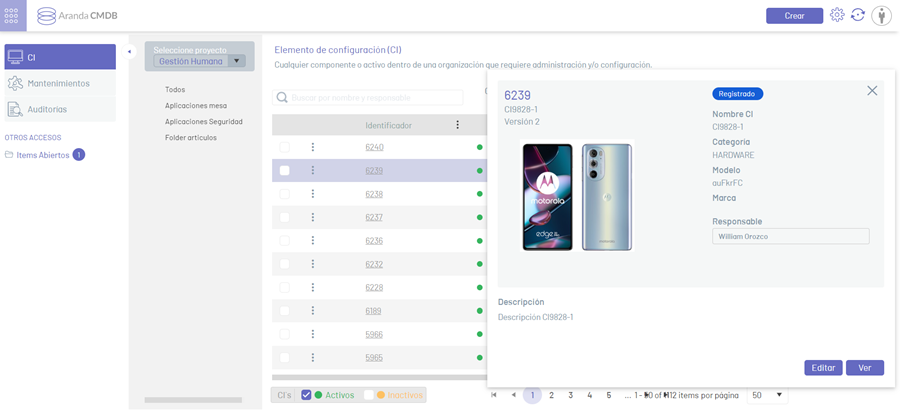The height and width of the screenshot is (412, 900).
Task: Go to page 2
Action: (551, 395)
